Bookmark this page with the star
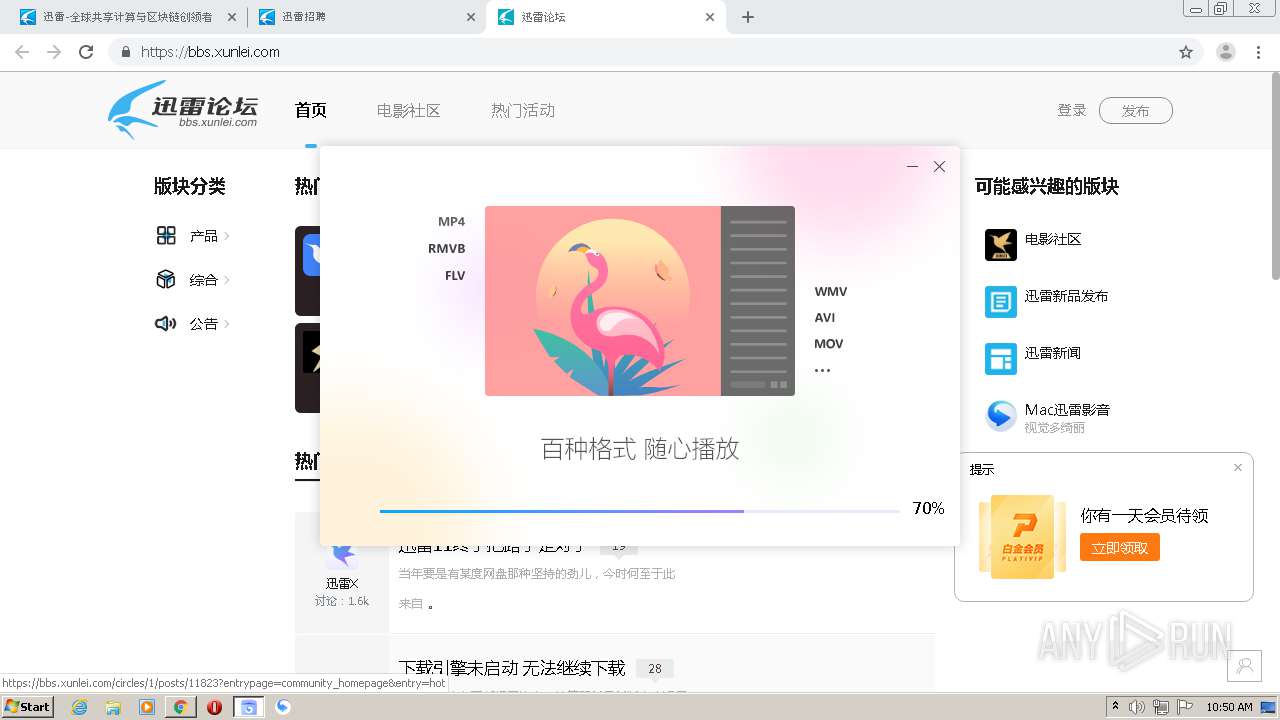1280x720 pixels. pos(1186,52)
